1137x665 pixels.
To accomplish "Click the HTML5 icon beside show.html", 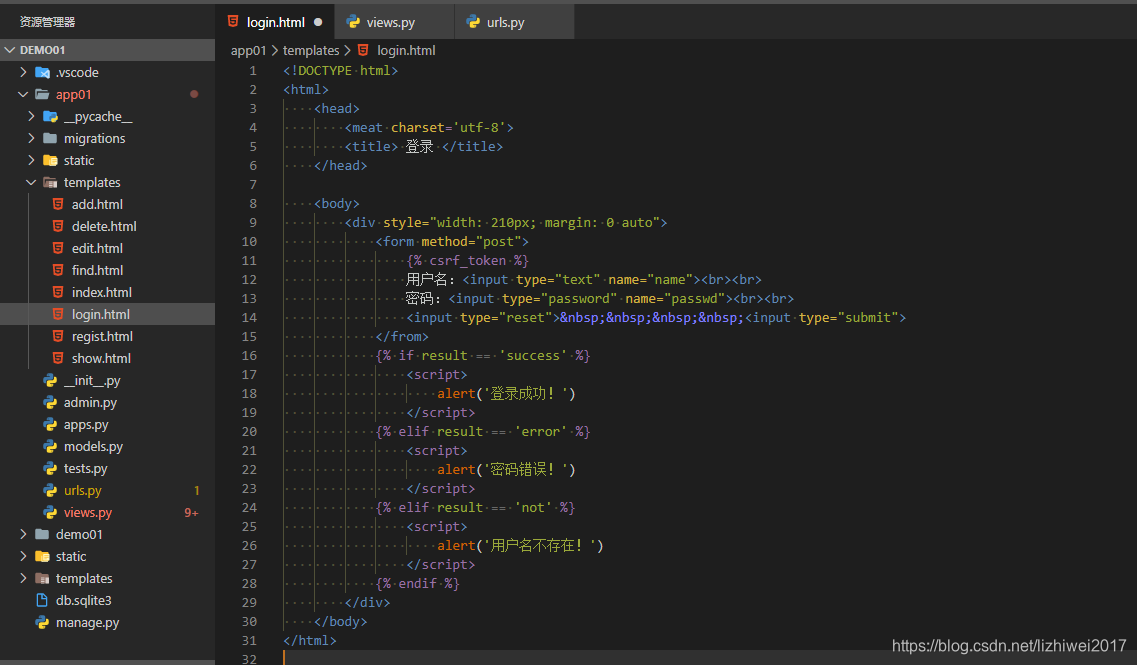I will [x=58, y=358].
